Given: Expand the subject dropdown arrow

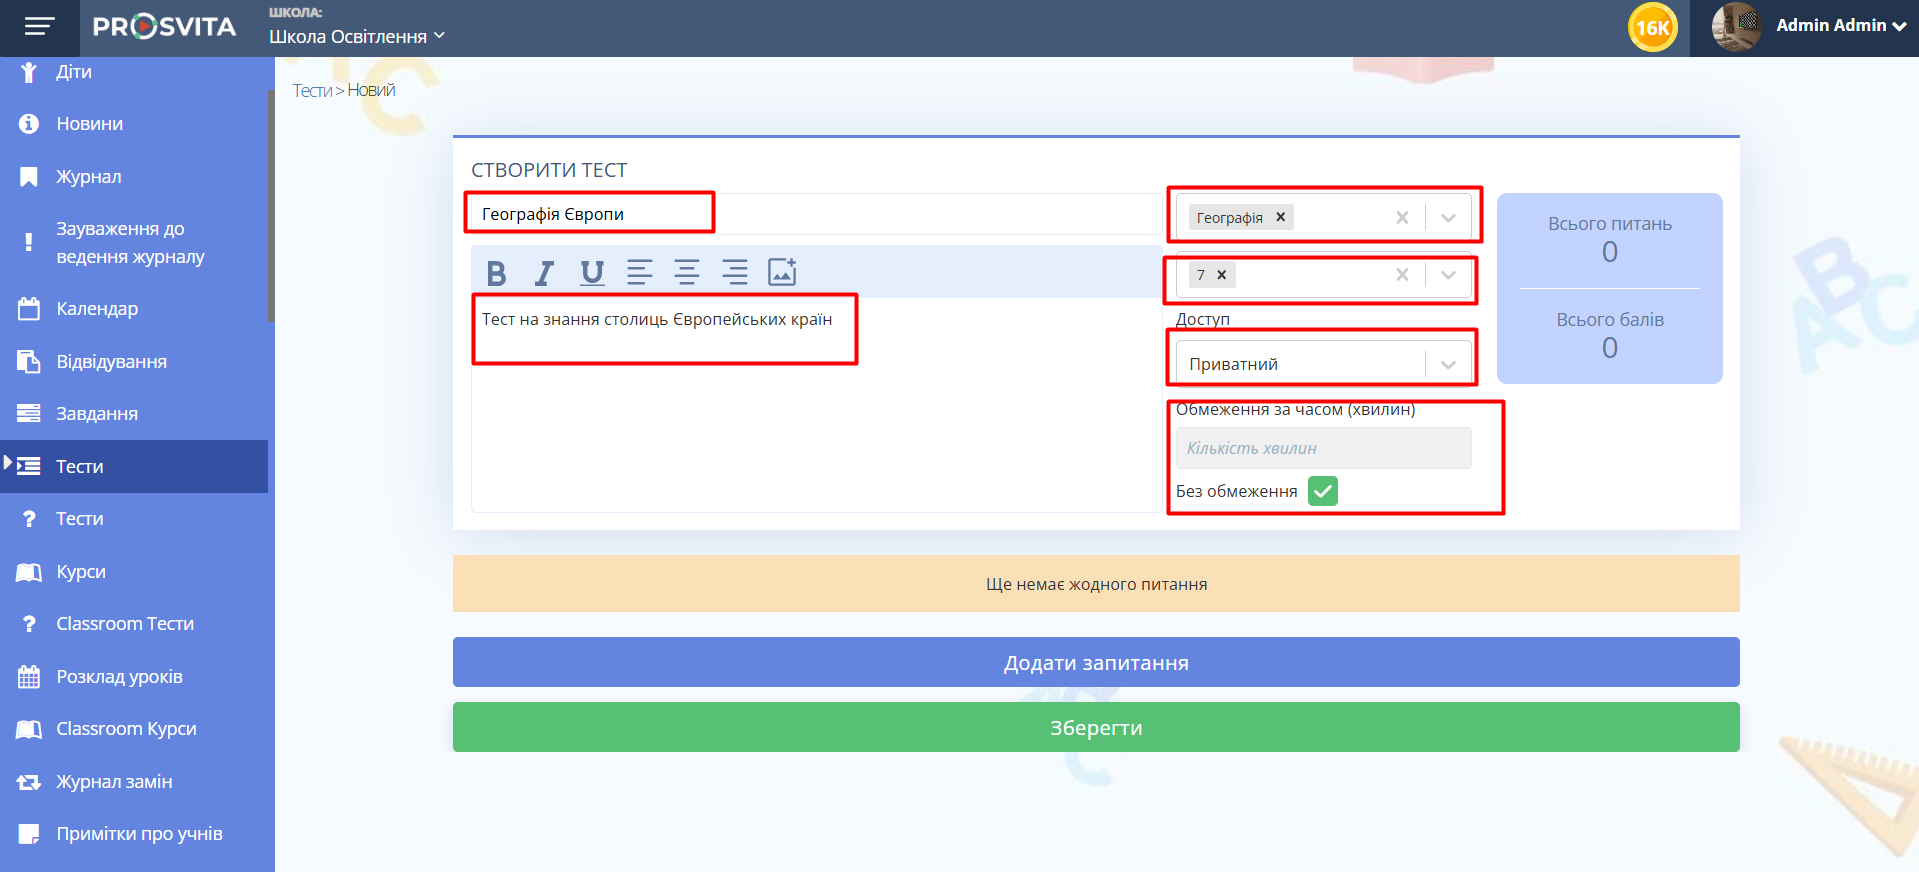Looking at the screenshot, I should tap(1448, 218).
